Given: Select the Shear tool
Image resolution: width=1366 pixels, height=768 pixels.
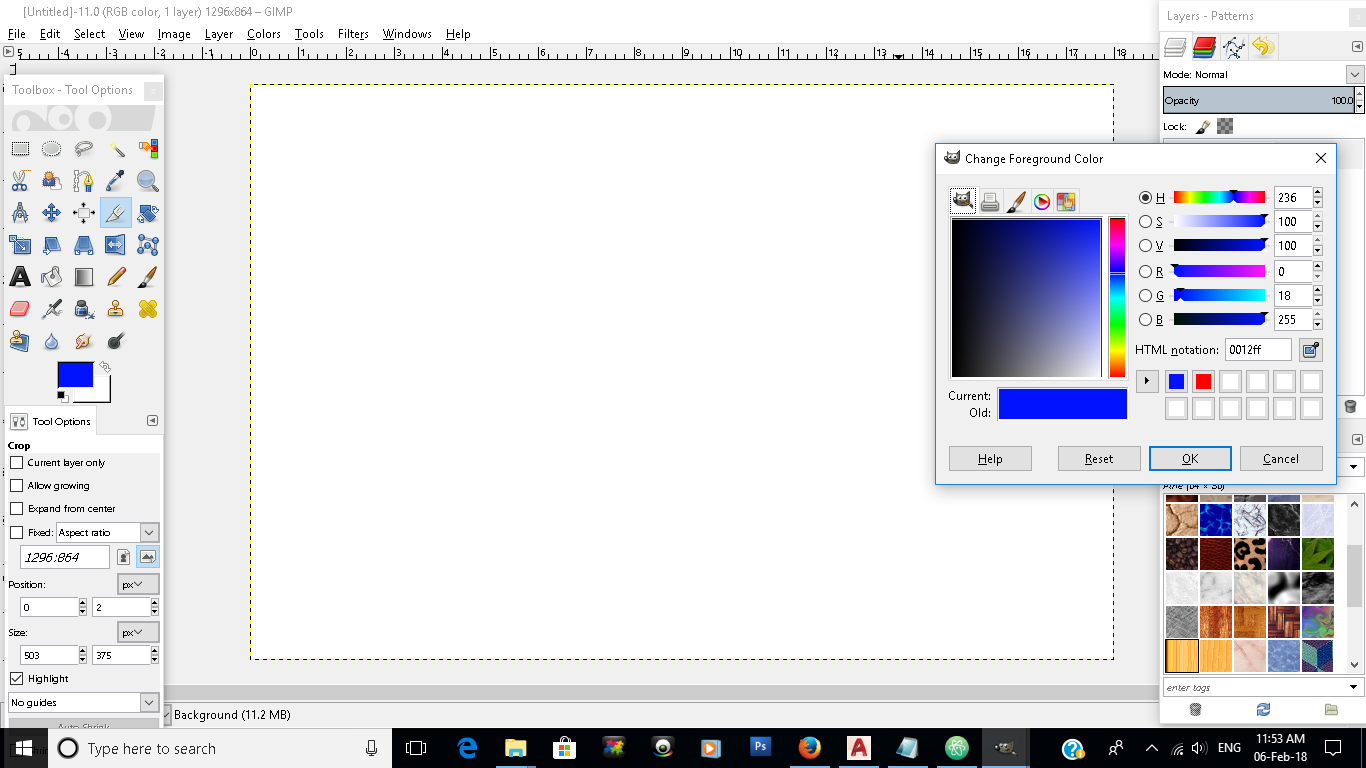Looking at the screenshot, I should 52,245.
